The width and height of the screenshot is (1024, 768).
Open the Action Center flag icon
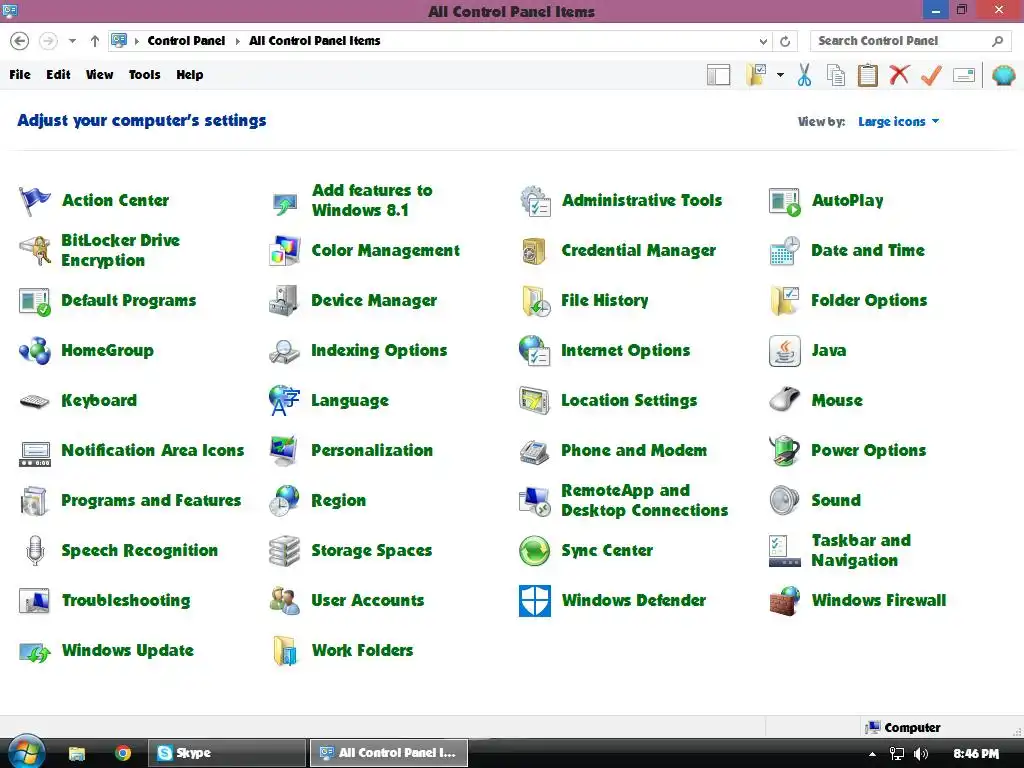pyautogui.click(x=34, y=200)
